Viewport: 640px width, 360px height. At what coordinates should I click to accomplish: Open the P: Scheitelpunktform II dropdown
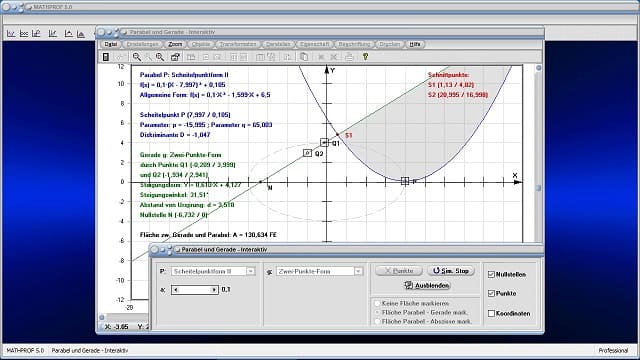(x=251, y=271)
